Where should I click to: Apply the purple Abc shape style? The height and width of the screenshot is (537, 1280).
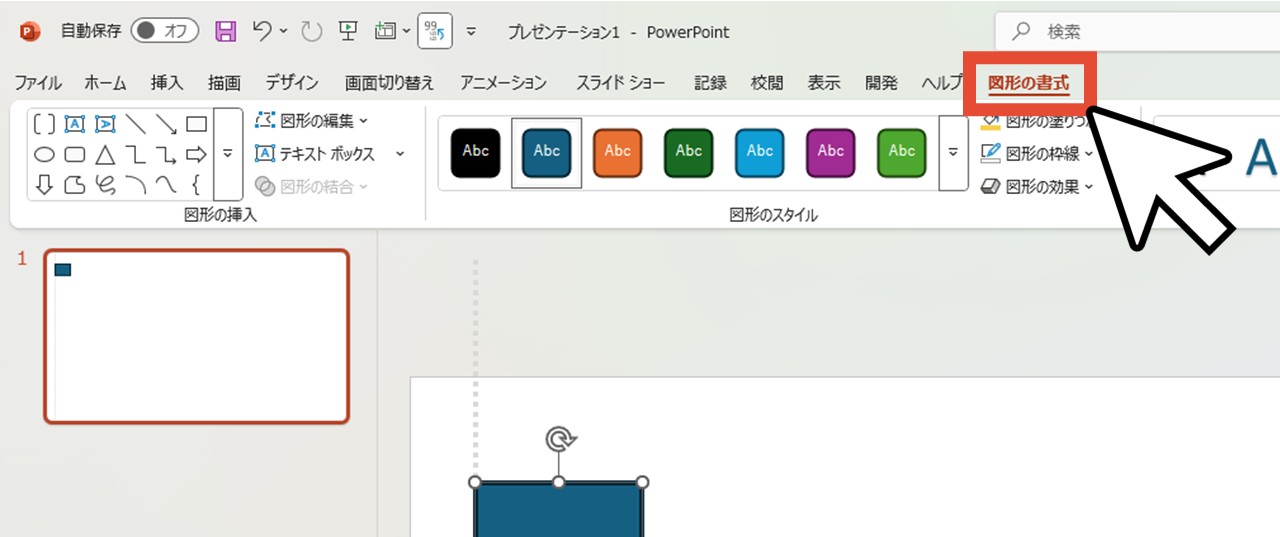click(x=831, y=153)
